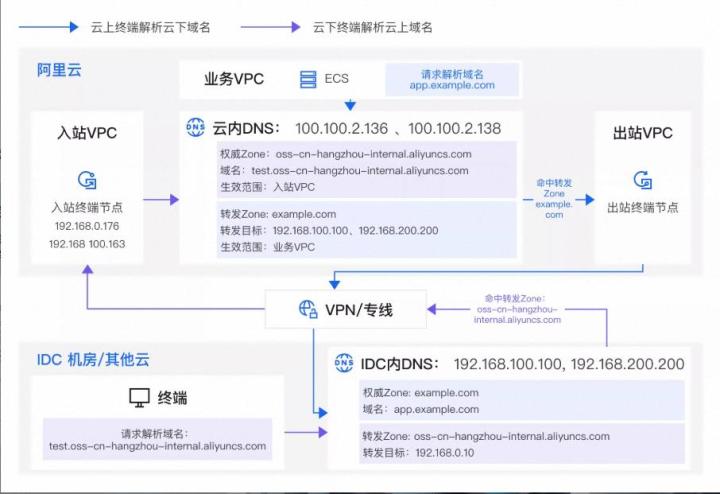Click 权威Zone: example.com in IDC内DNS
Image resolution: width=720 pixels, height=494 pixels.
[421, 393]
